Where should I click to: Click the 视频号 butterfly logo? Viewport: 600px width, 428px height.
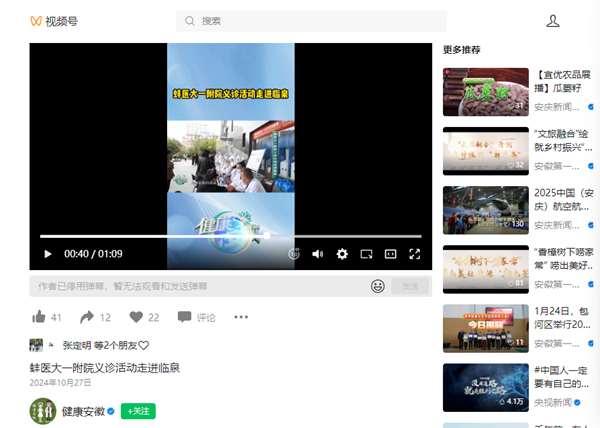(x=36, y=21)
